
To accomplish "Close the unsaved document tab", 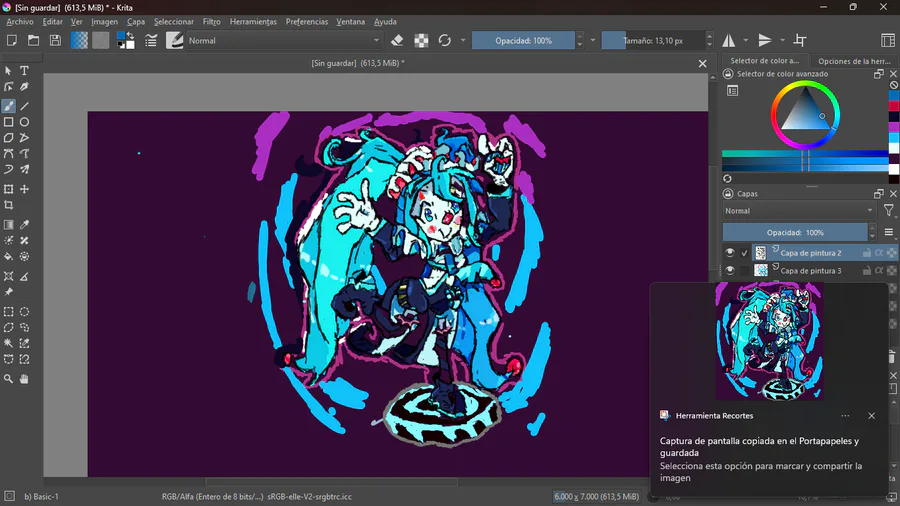I will pyautogui.click(x=702, y=64).
